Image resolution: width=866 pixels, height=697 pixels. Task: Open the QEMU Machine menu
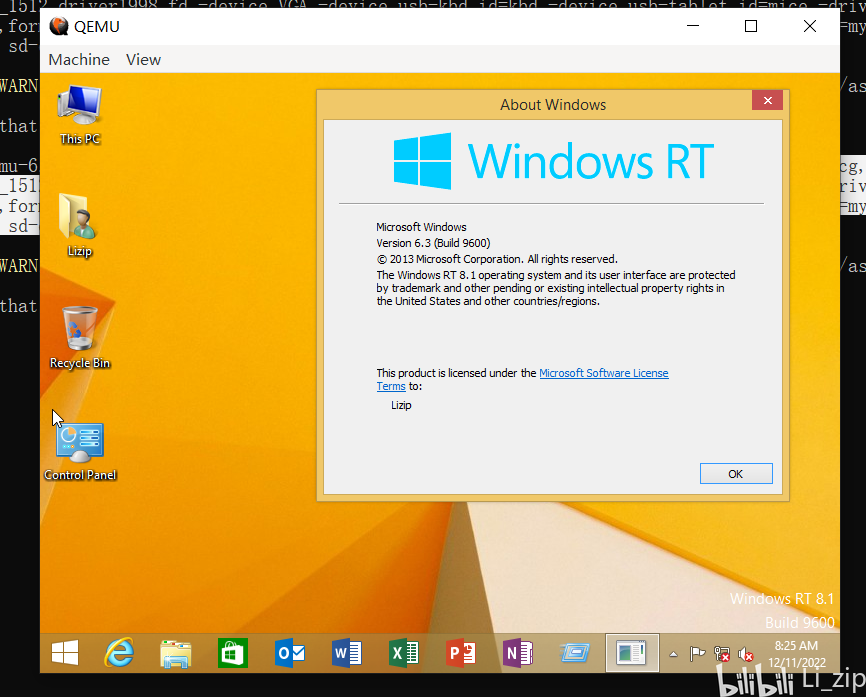79,60
